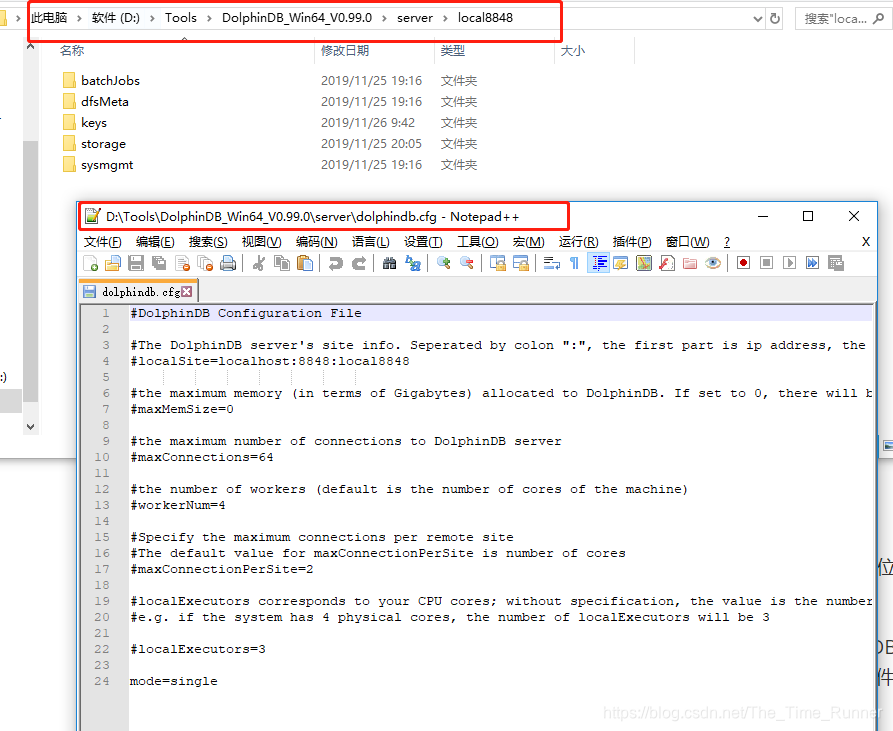Click Explorer refresh button
The height and width of the screenshot is (731, 893).
pyautogui.click(x=775, y=19)
